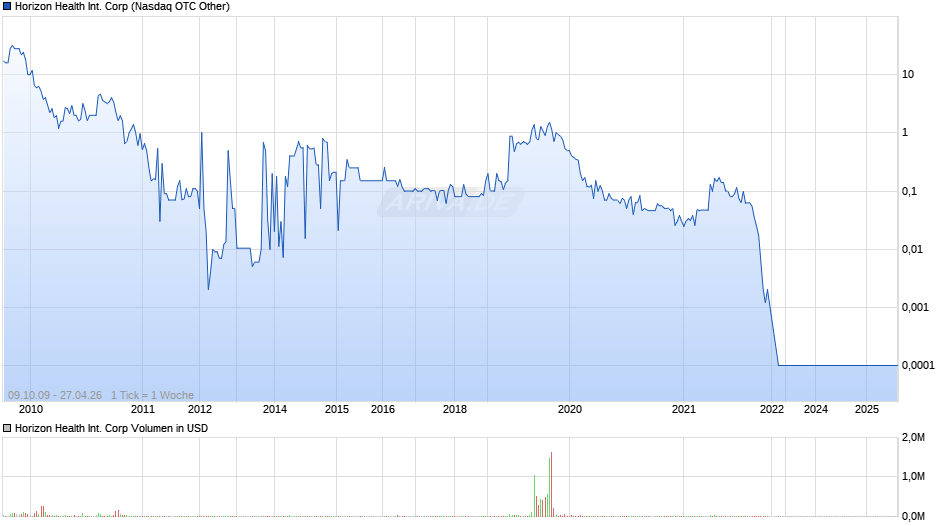Screen dimensions: 940x526
Task: Click the grey legend square beside Volumen title
Action: coord(7,428)
